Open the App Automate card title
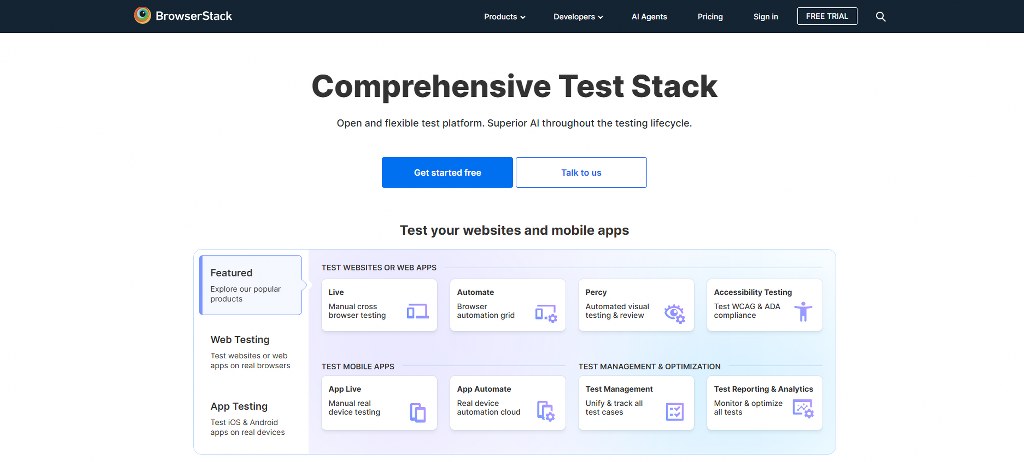Viewport: 1024px width, 462px height. pyautogui.click(x=484, y=389)
